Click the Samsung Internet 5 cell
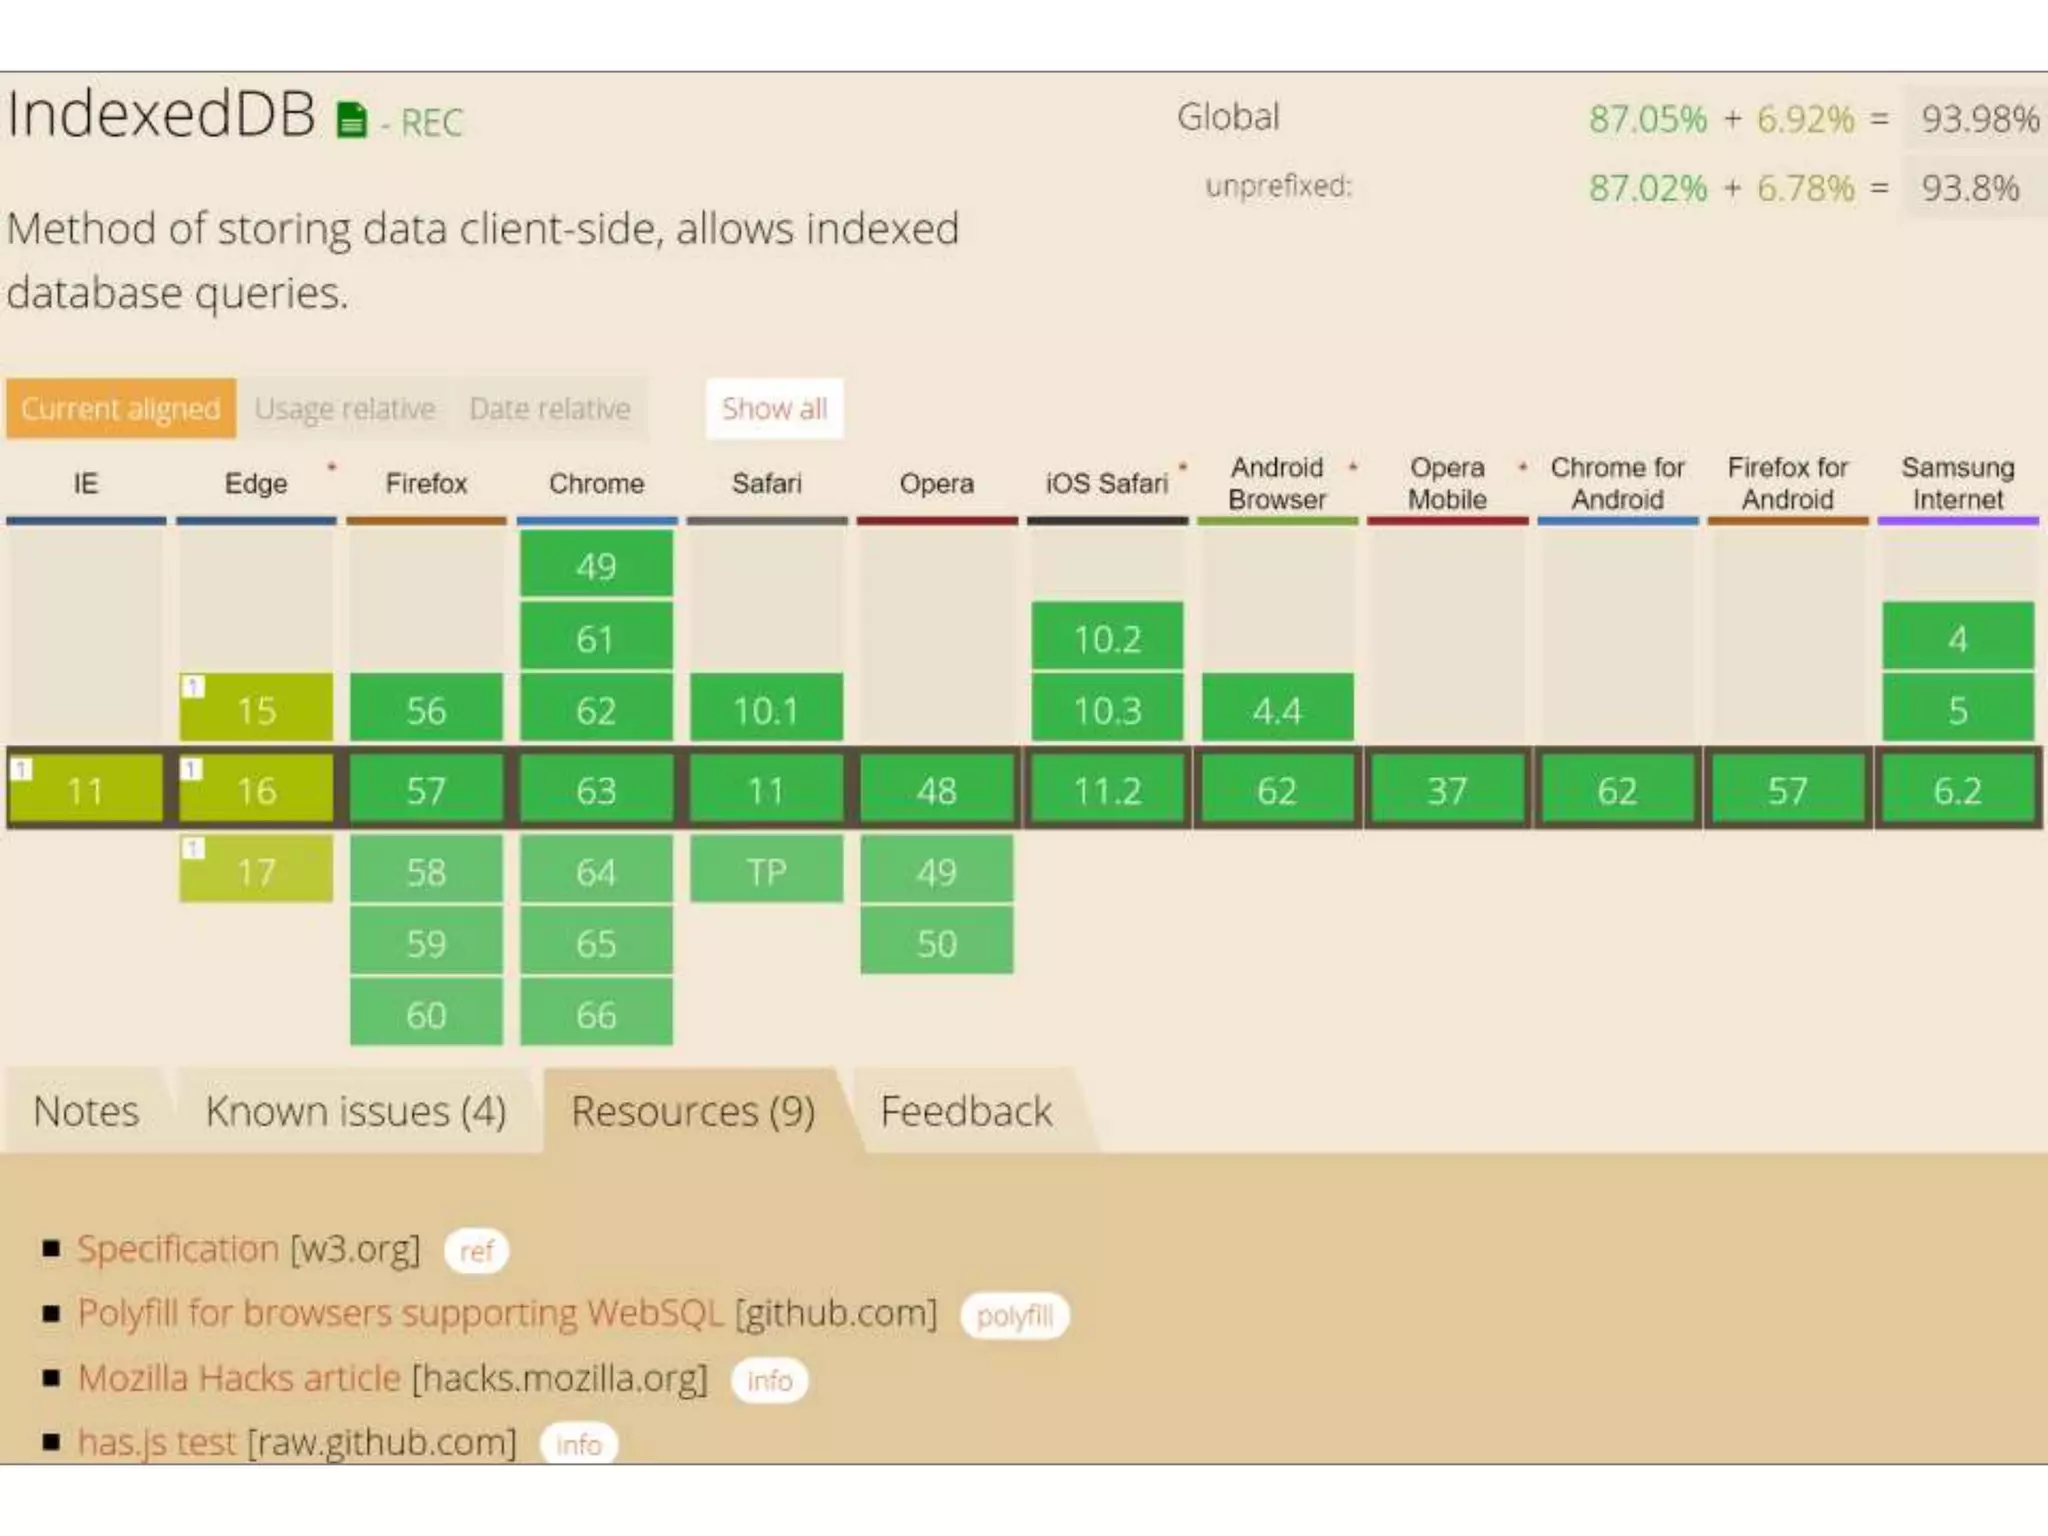2048x1536 pixels. point(1958,709)
